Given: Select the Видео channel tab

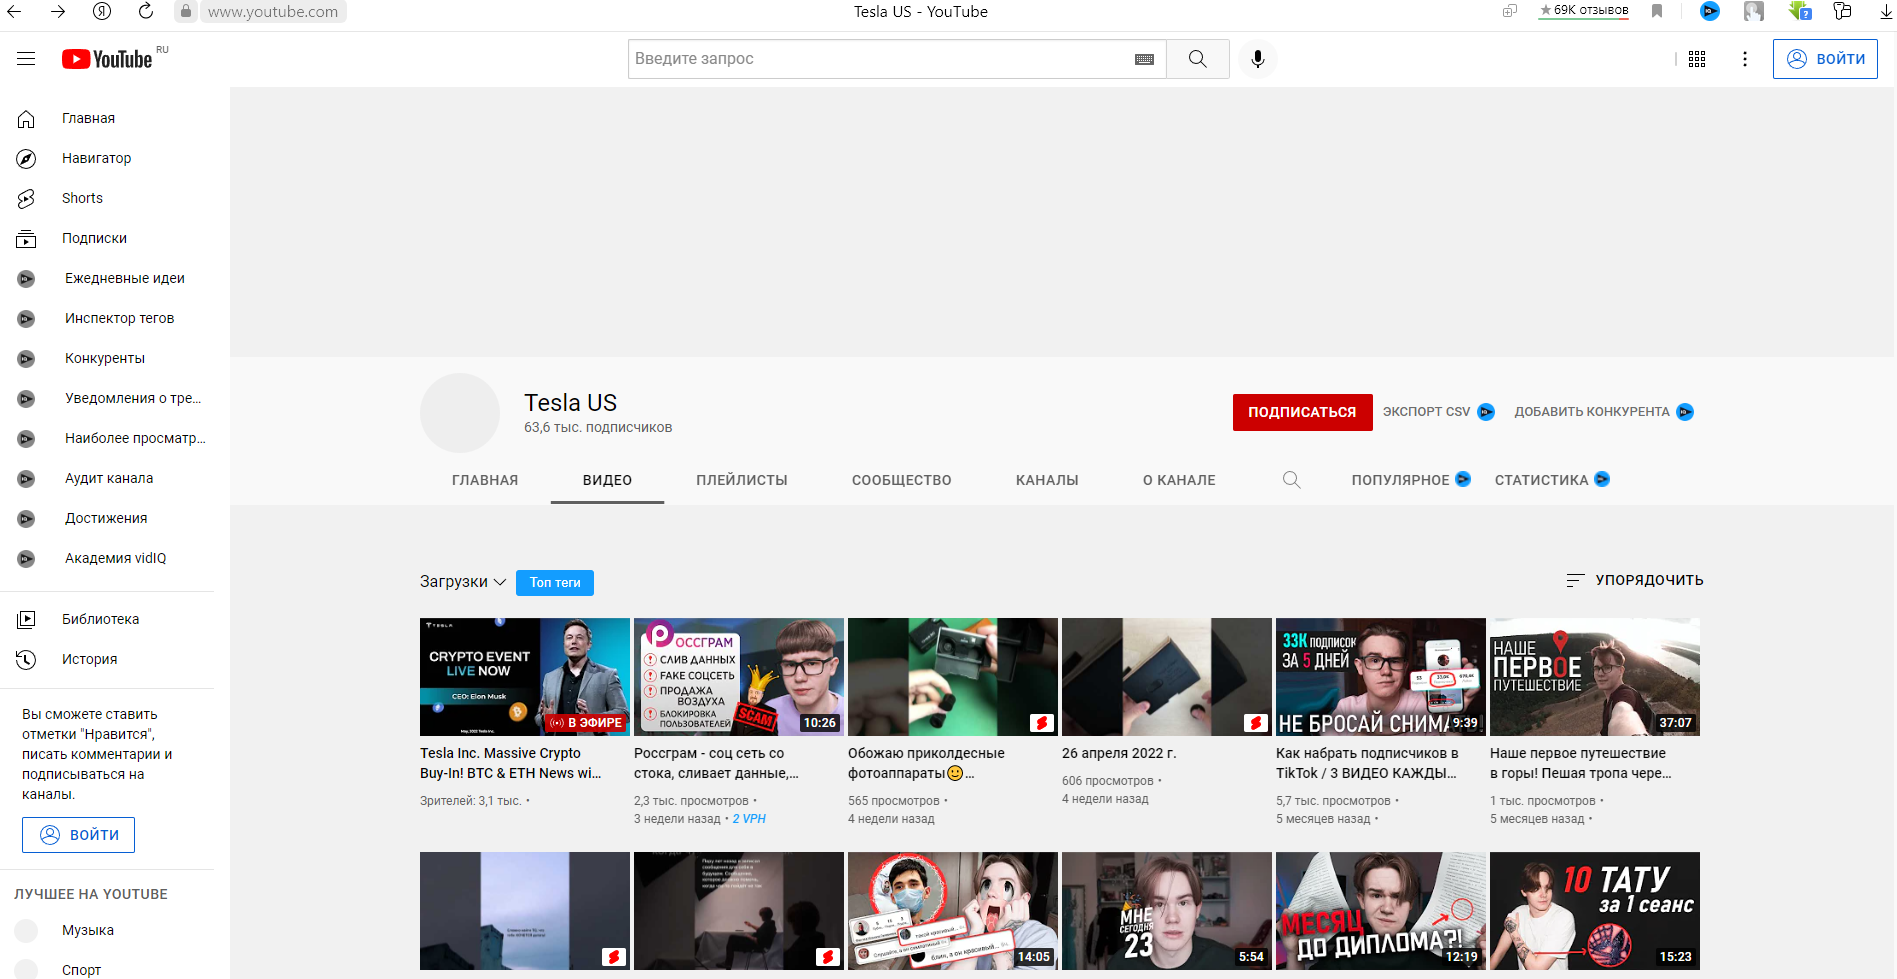Looking at the screenshot, I should click(607, 480).
